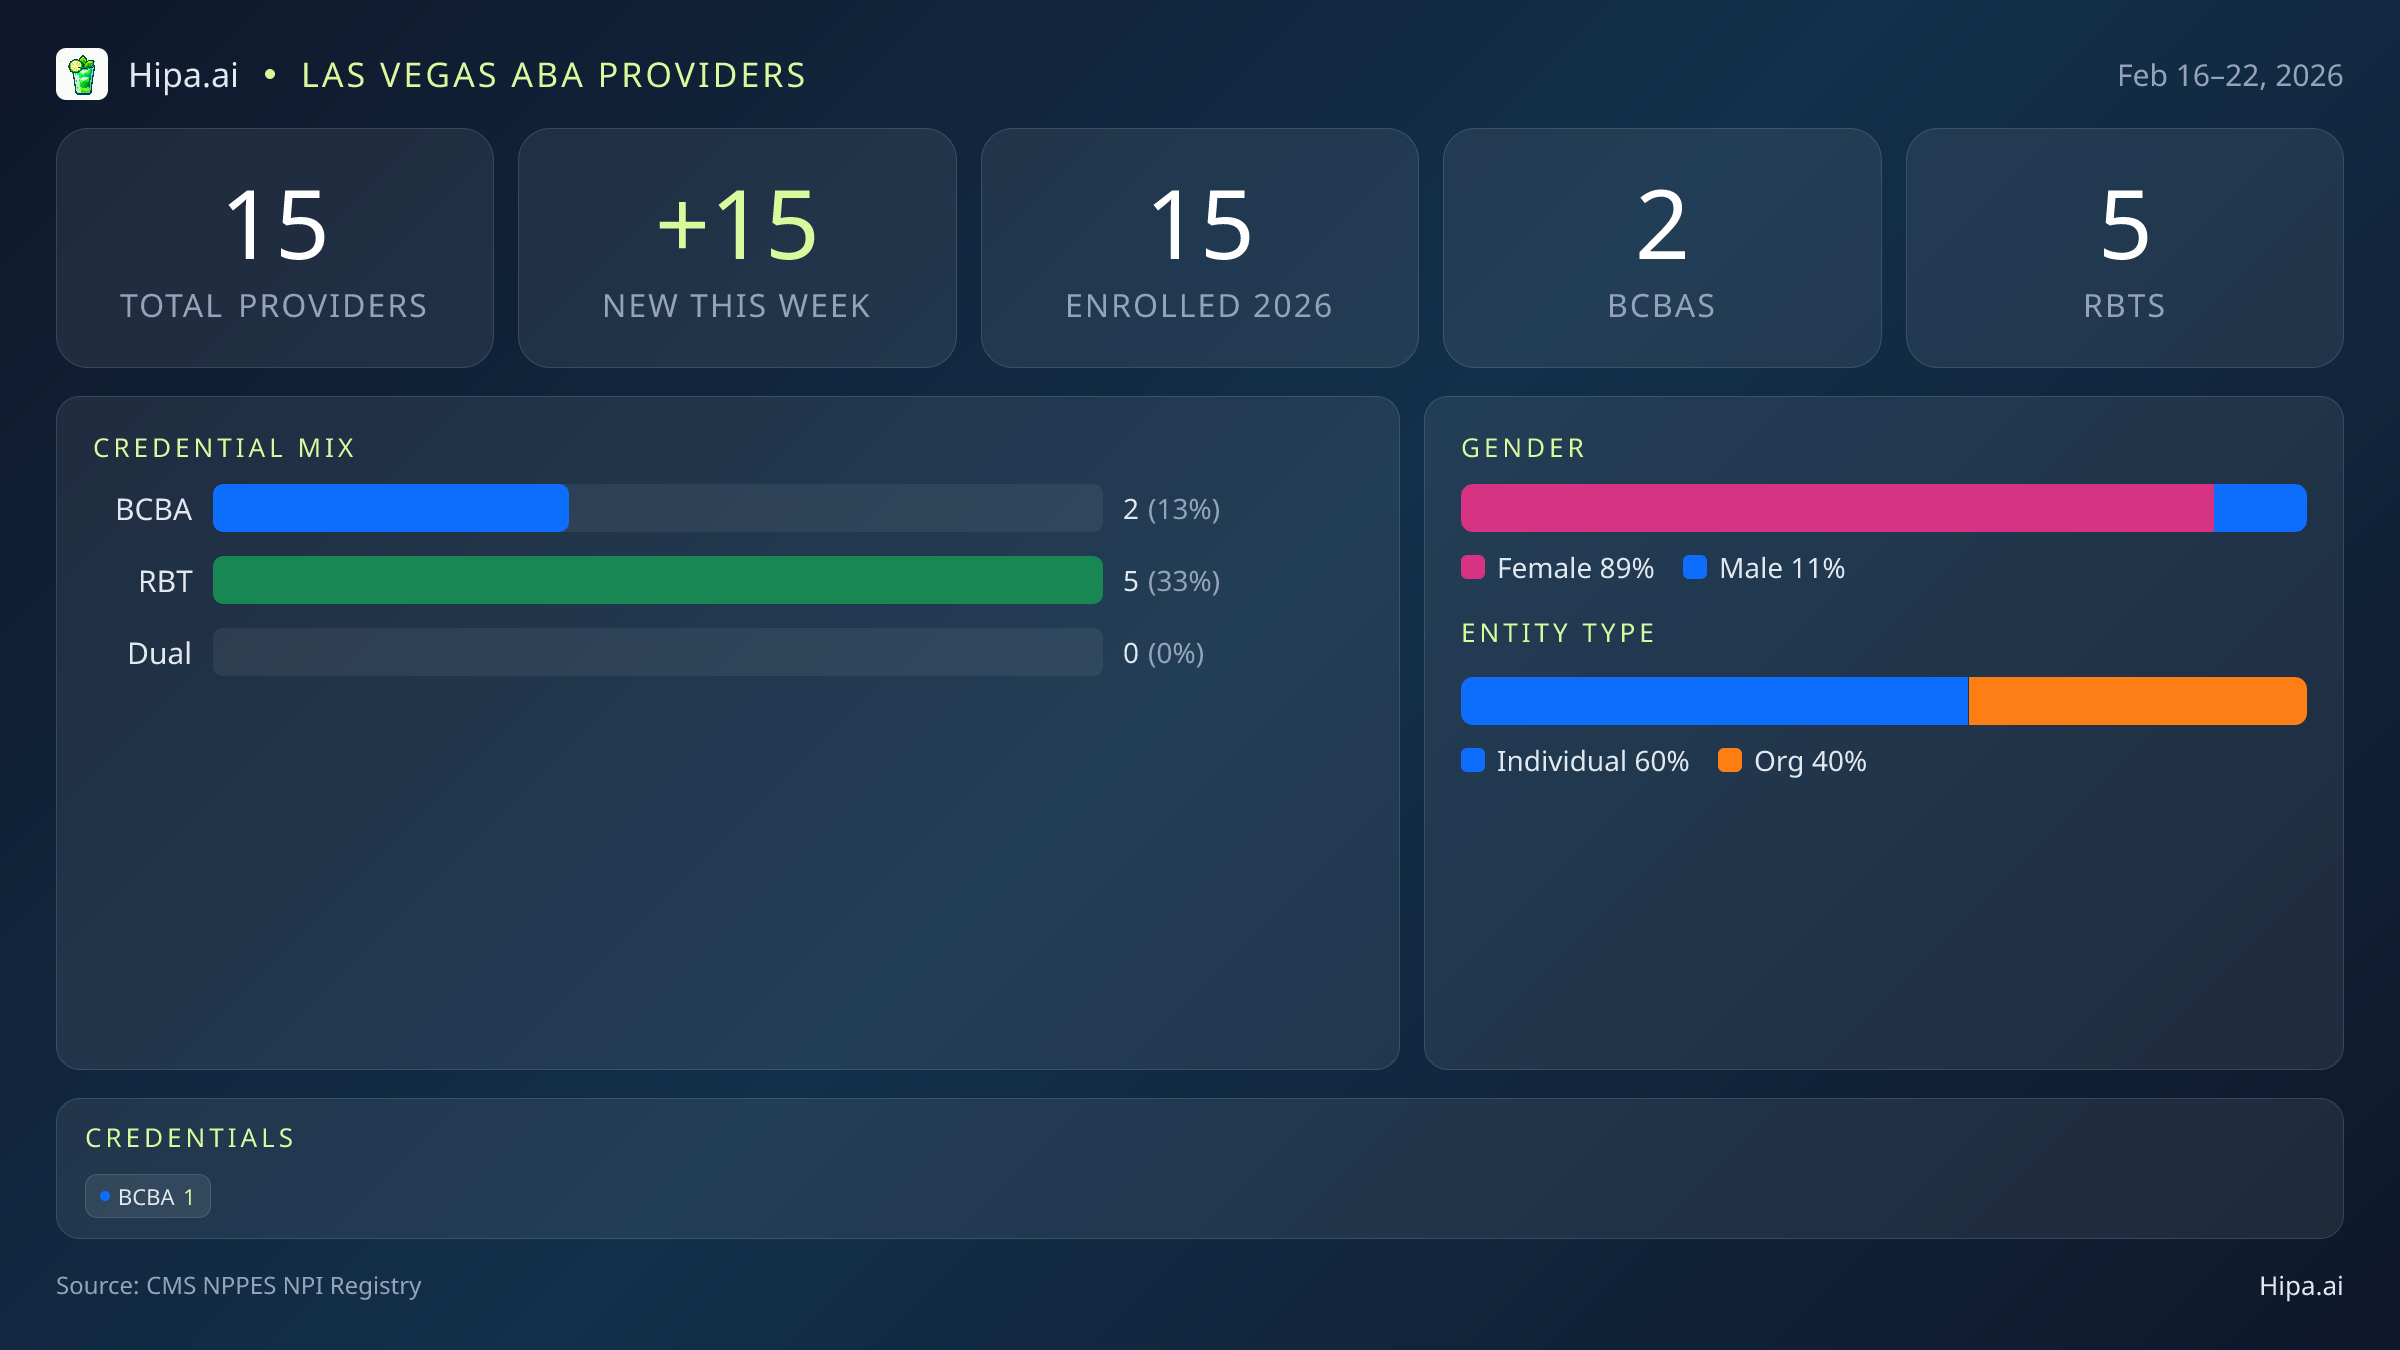Viewport: 2400px width, 1350px height.
Task: Click the empty Dual credential bar
Action: point(657,652)
